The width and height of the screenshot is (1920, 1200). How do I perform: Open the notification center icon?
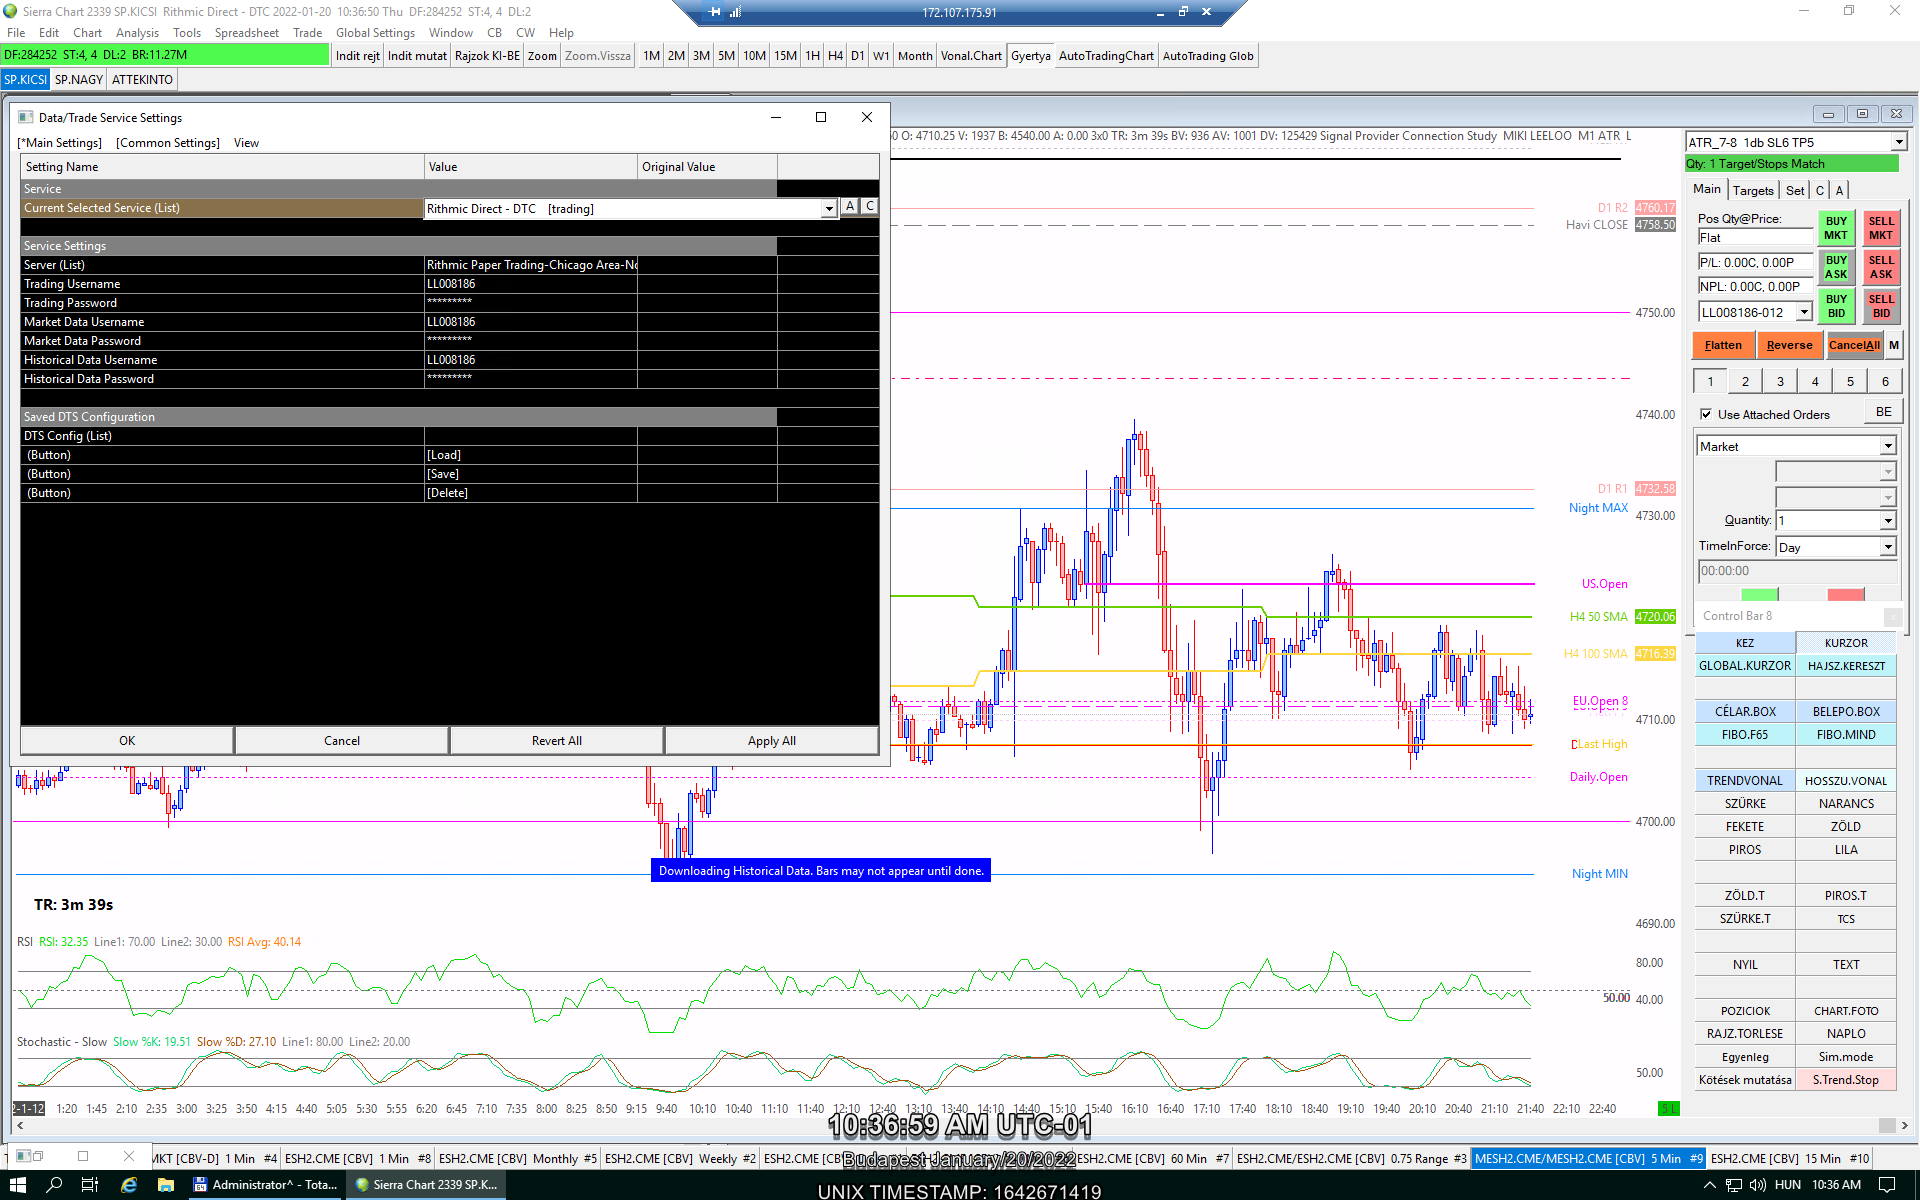[x=1887, y=1185]
